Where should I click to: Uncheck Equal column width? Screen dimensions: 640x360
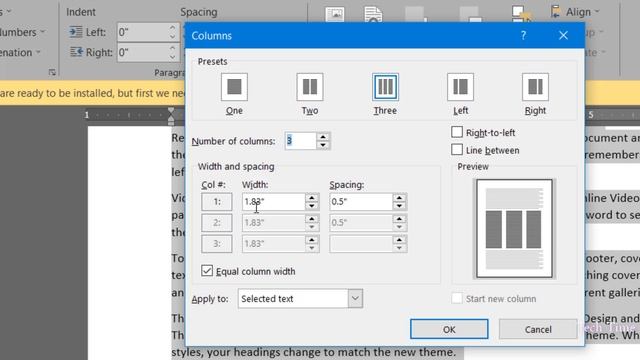pos(207,271)
